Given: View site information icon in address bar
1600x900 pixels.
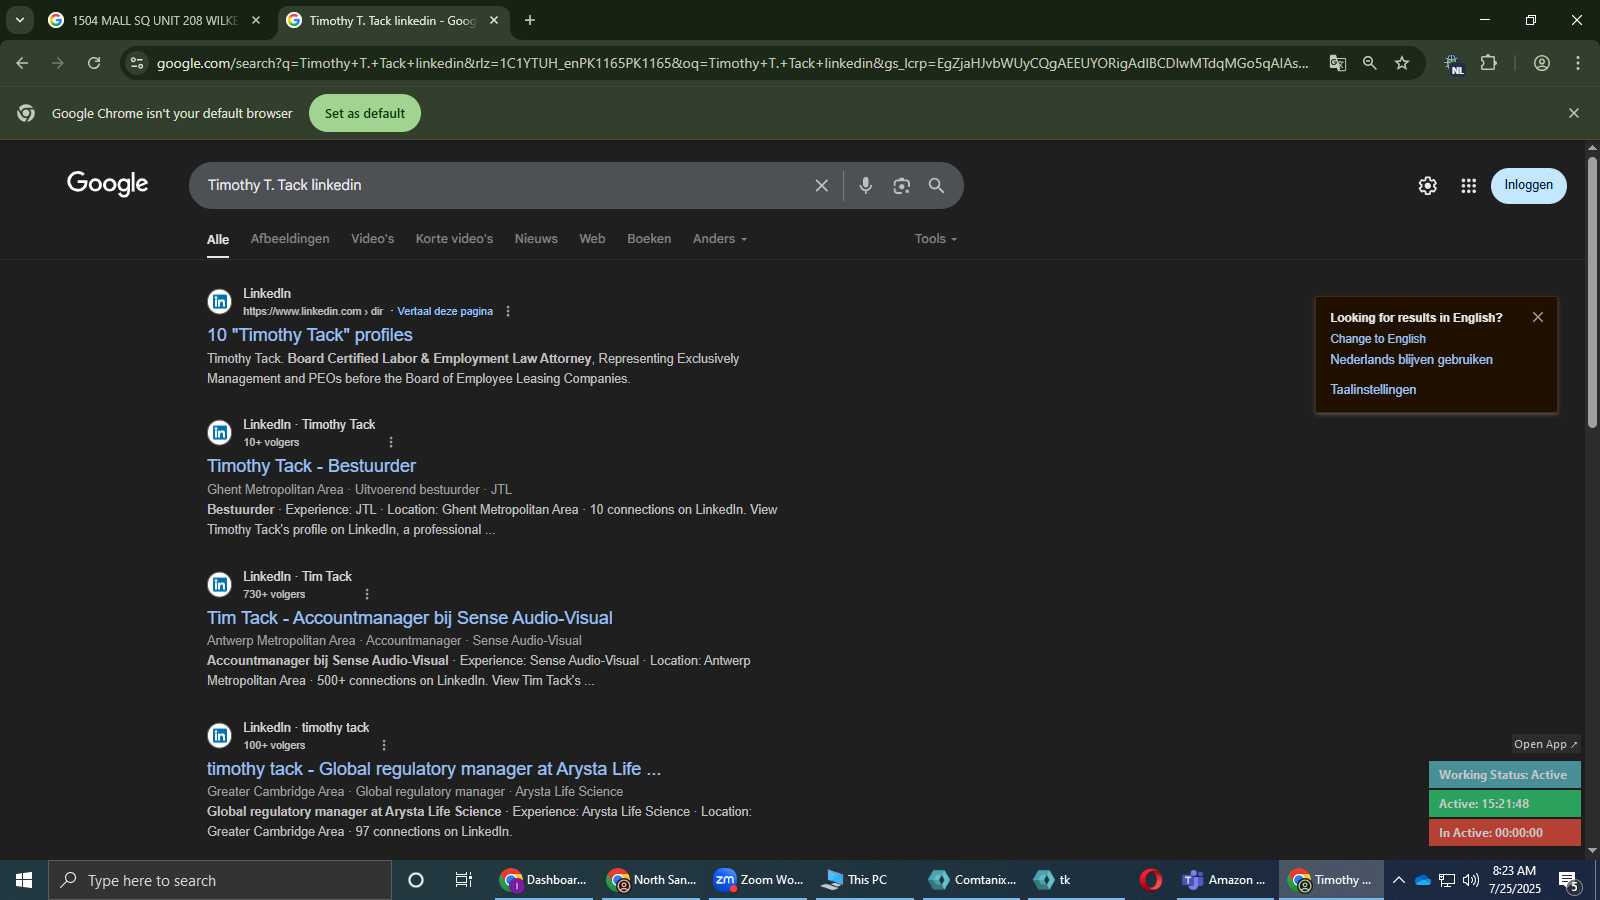Looking at the screenshot, I should pos(137,63).
